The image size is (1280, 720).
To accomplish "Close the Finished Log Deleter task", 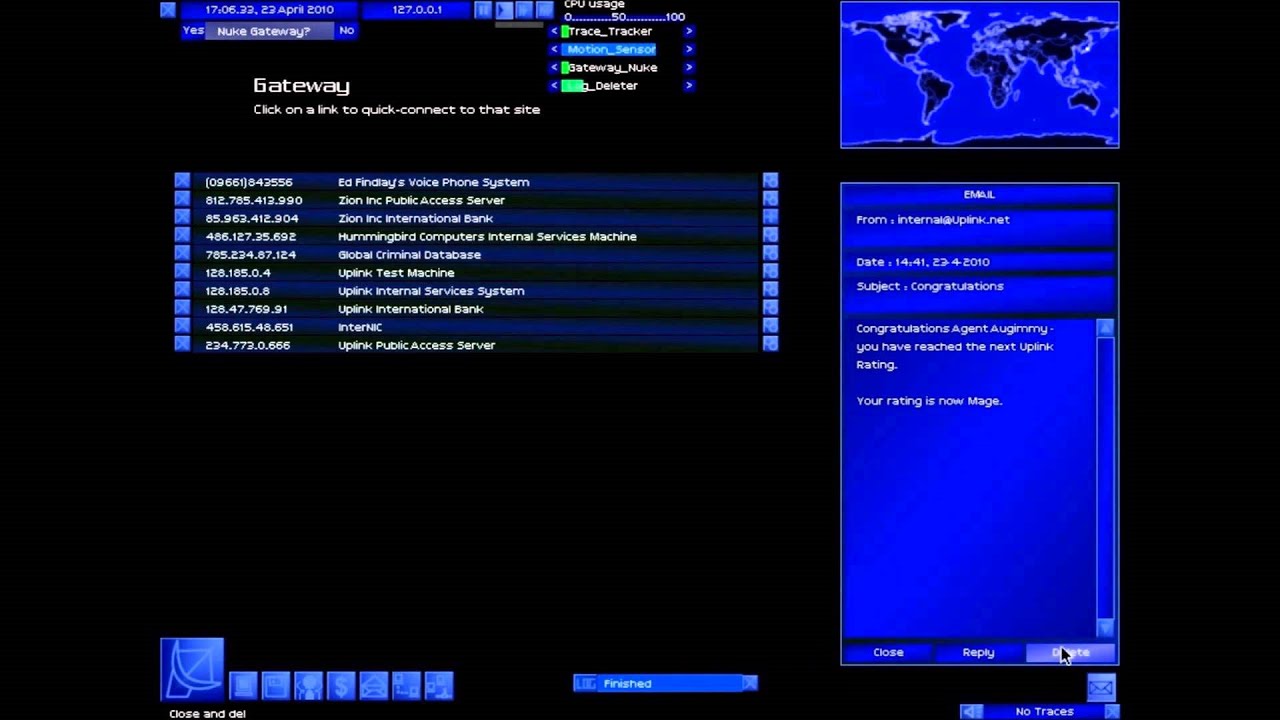I will click(x=750, y=683).
